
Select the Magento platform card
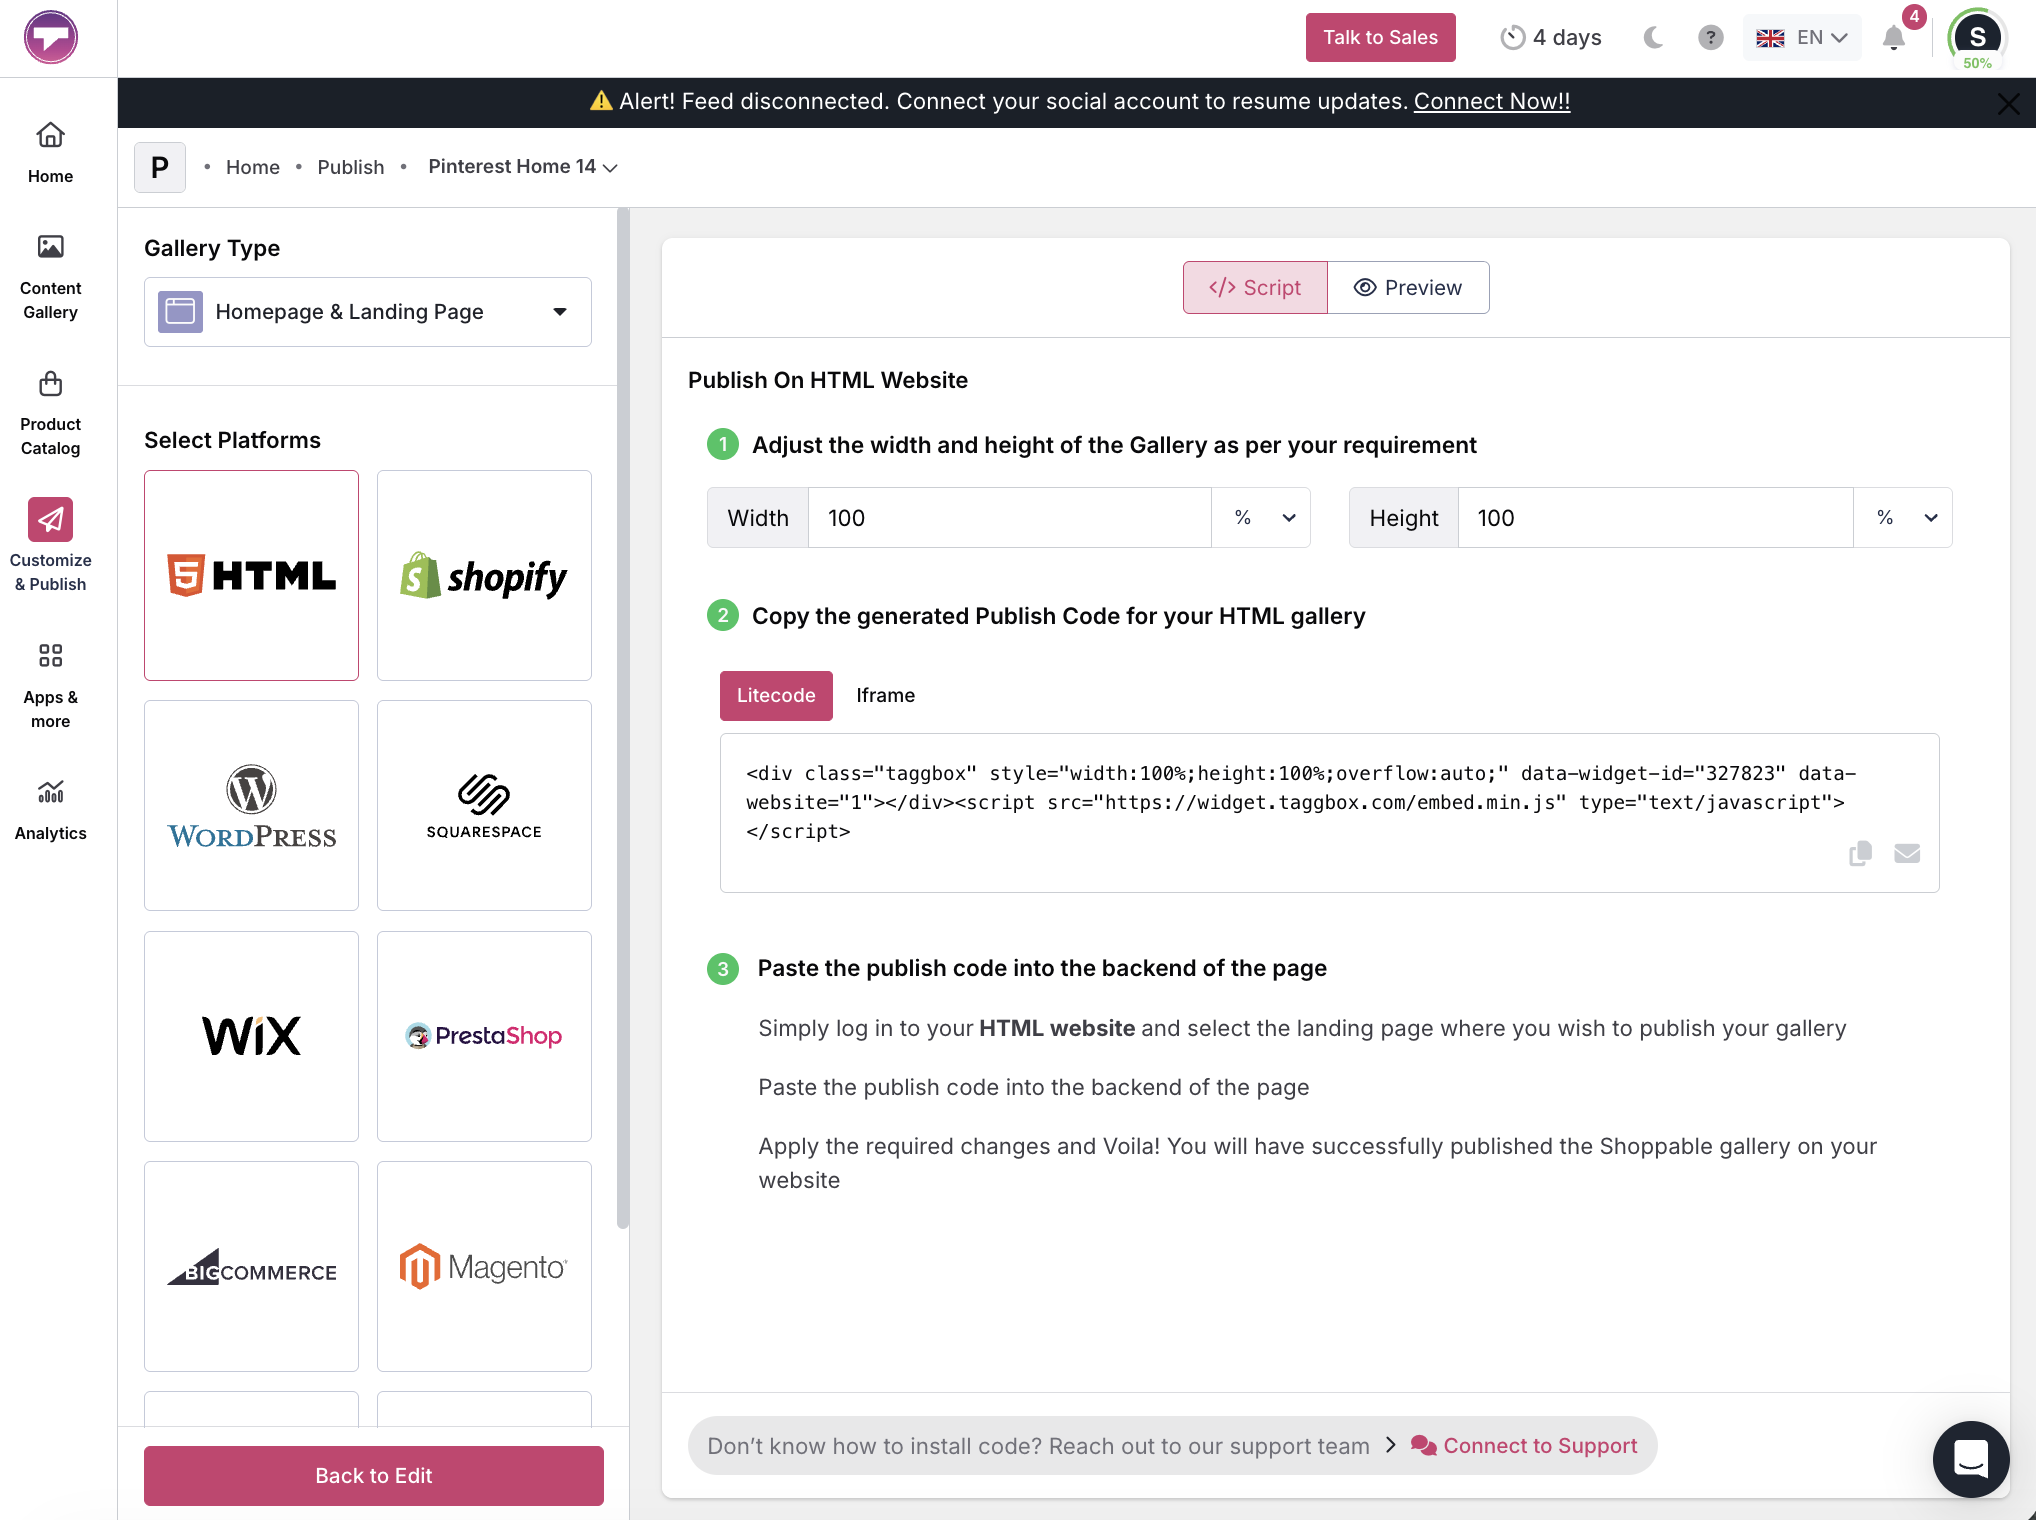(484, 1266)
